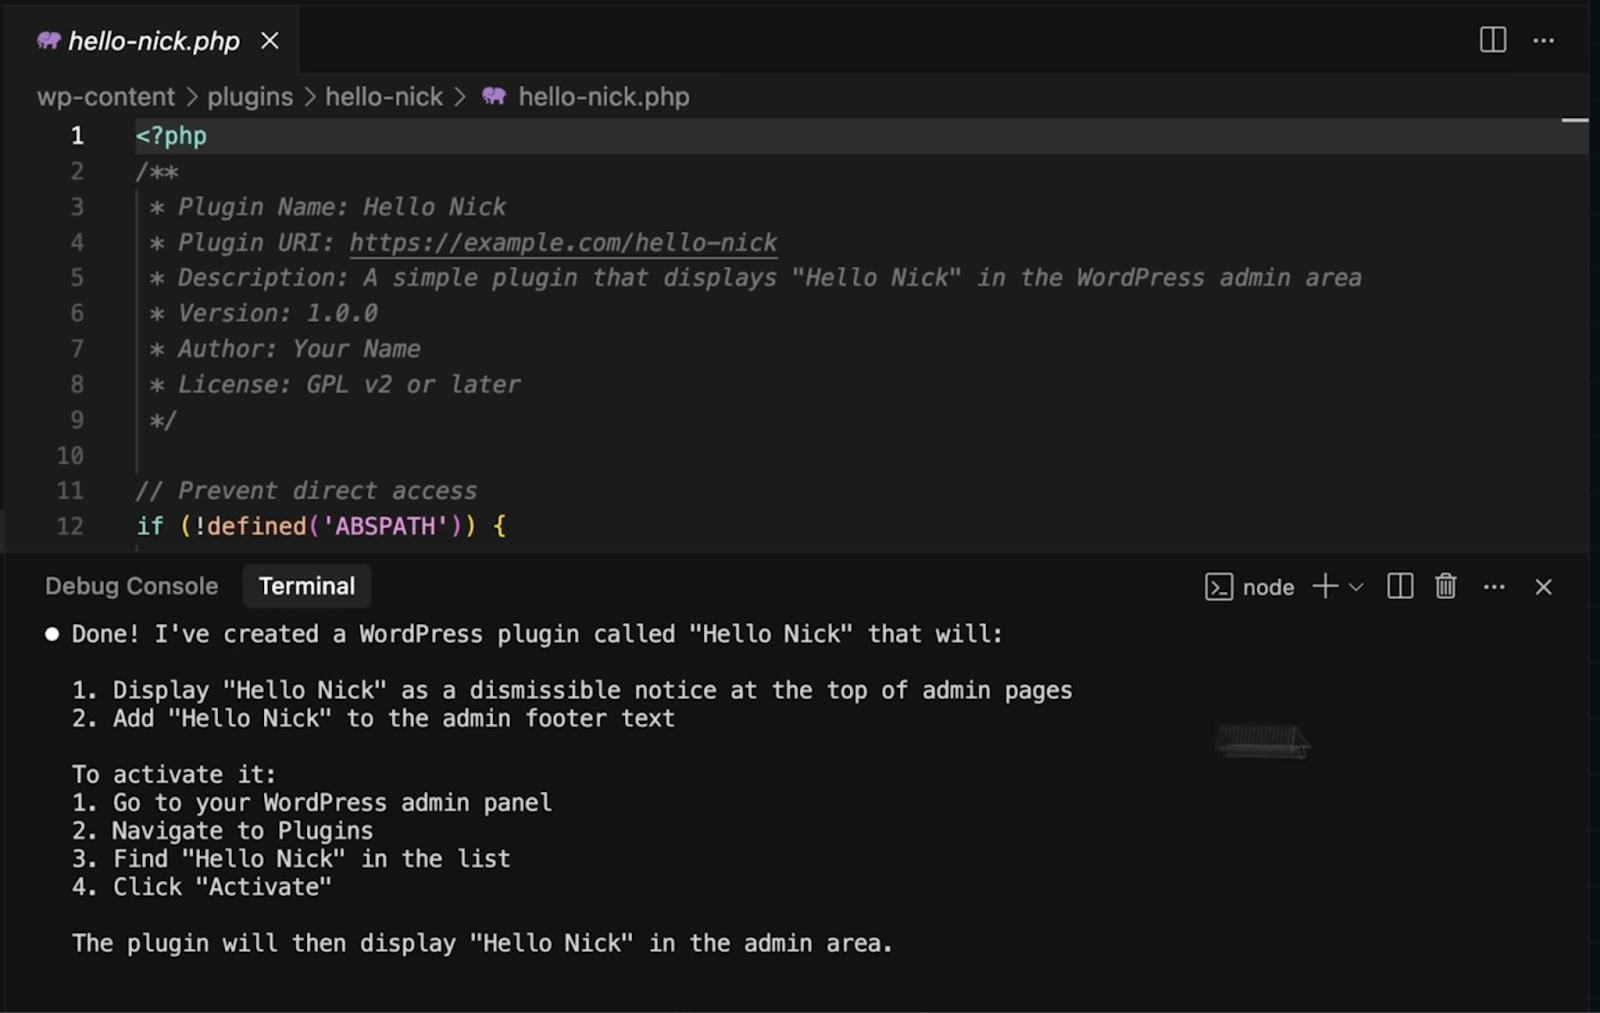Select plugins in the breadcrumb bar

[250, 97]
